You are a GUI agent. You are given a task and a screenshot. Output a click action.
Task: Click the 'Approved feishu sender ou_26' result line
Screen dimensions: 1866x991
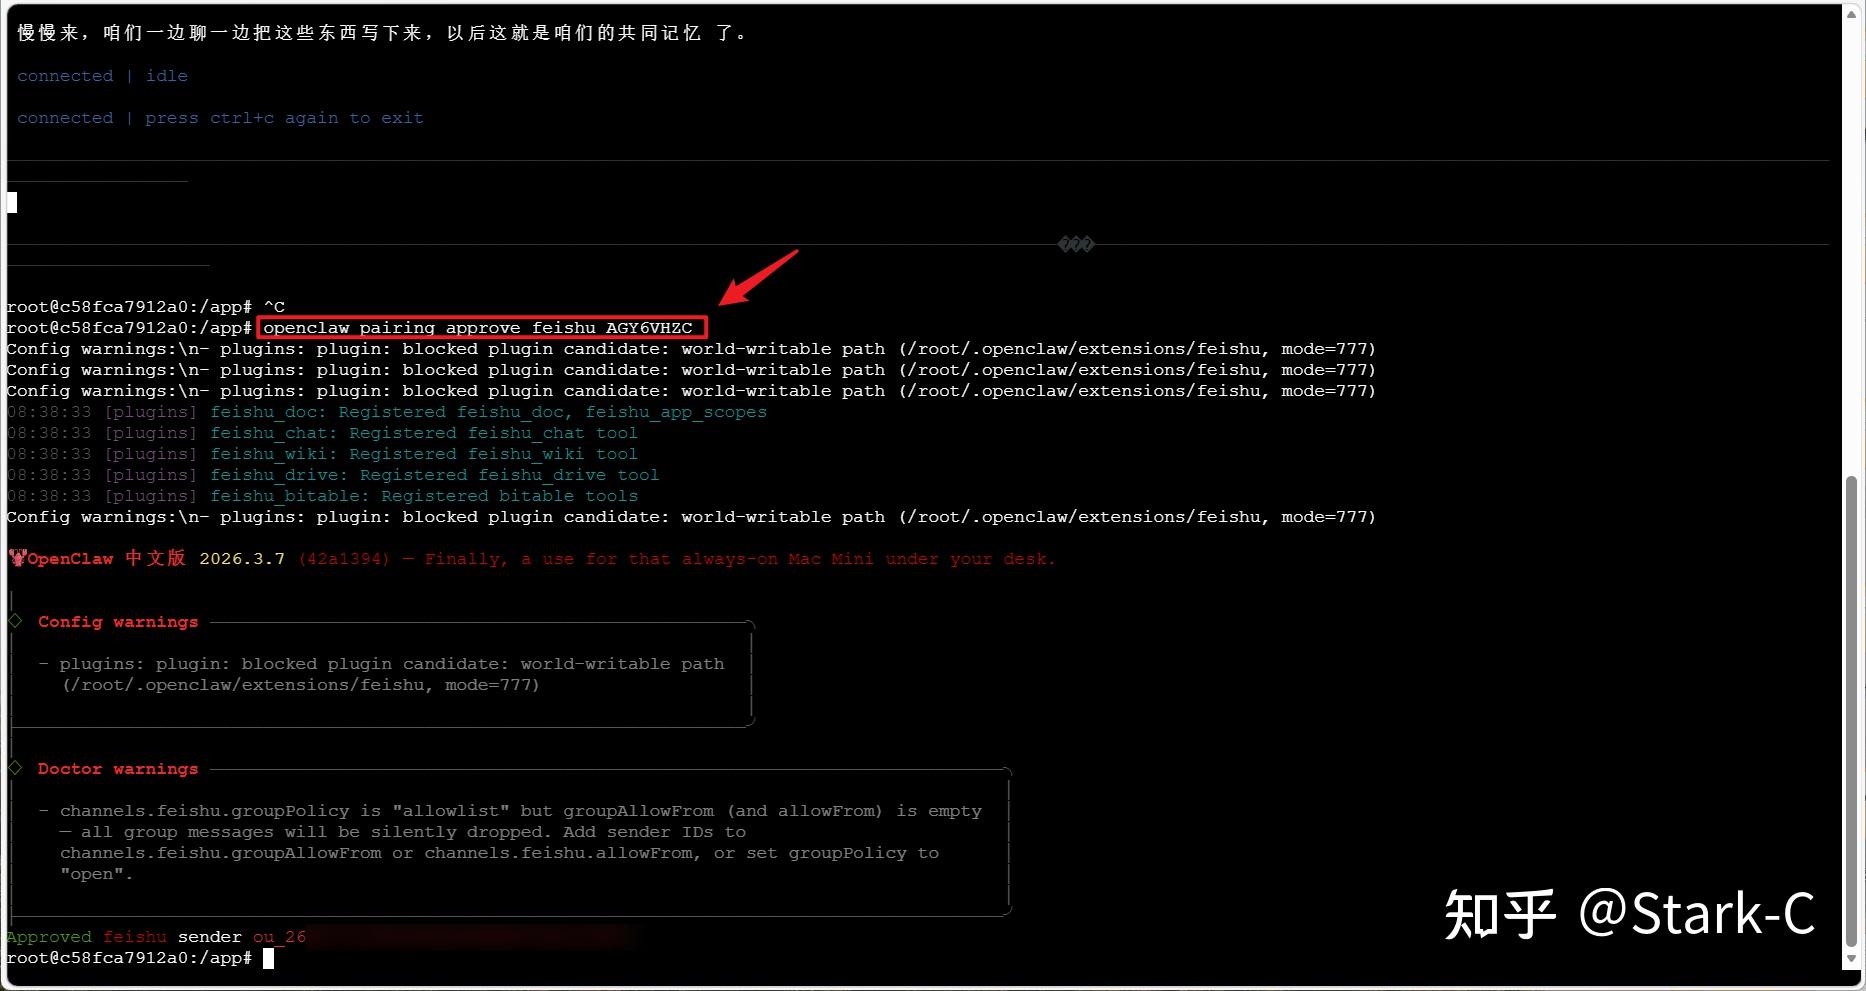[x=156, y=937]
